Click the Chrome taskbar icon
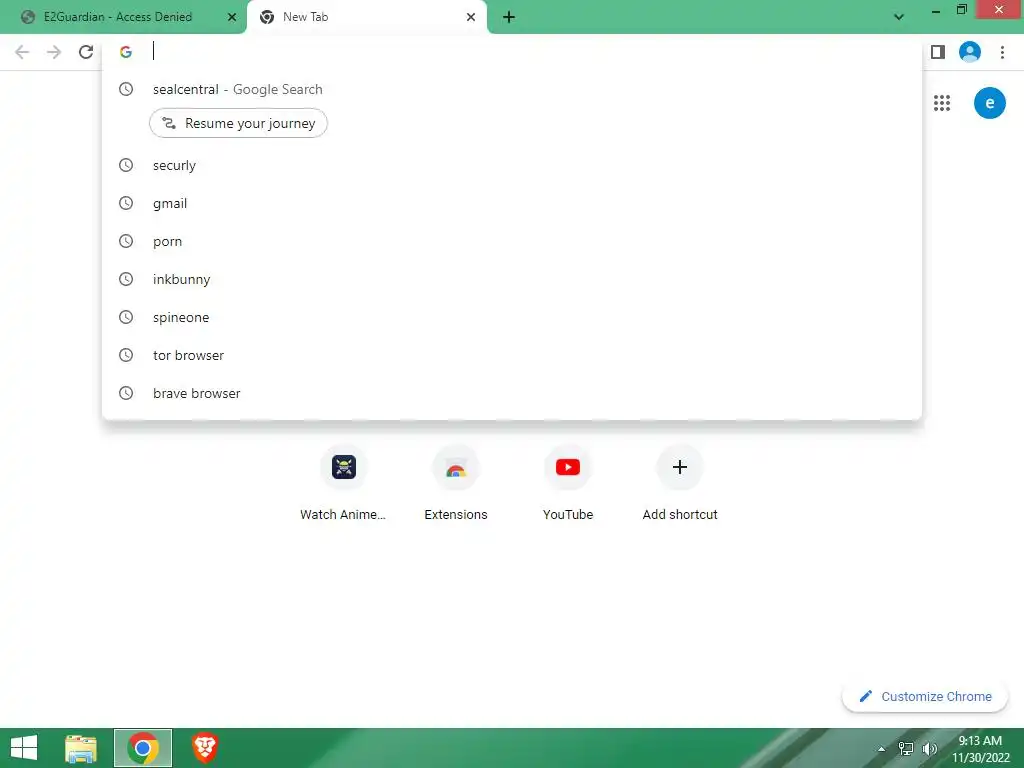Image resolution: width=1024 pixels, height=768 pixels. (143, 748)
